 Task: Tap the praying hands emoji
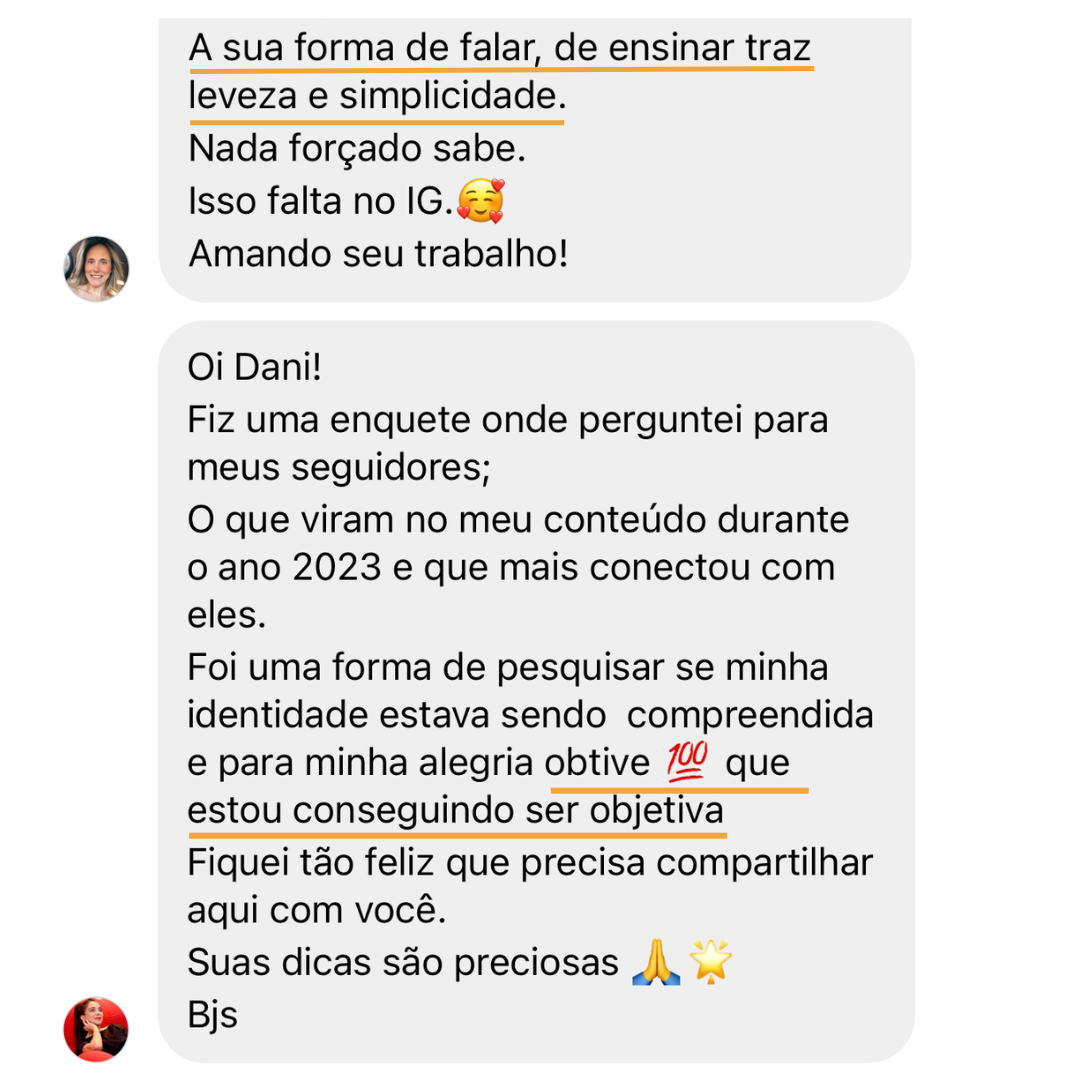pyautogui.click(x=656, y=962)
